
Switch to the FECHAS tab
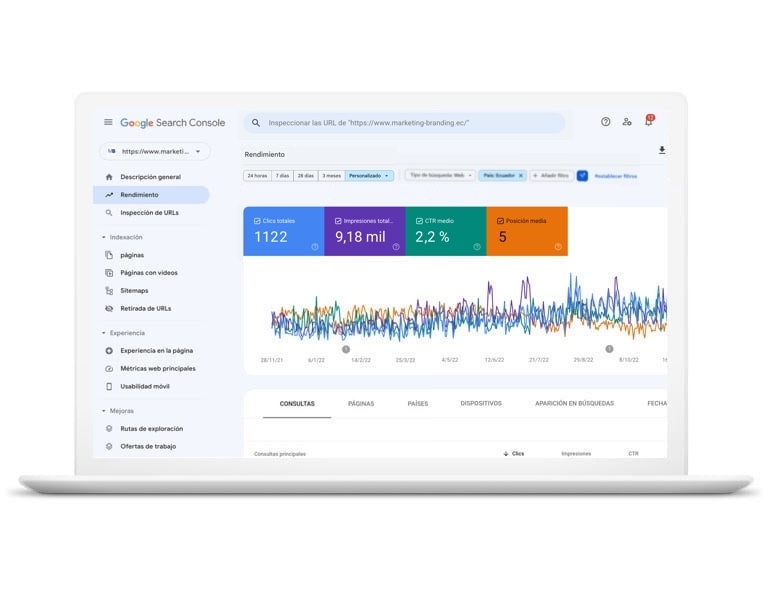click(657, 403)
